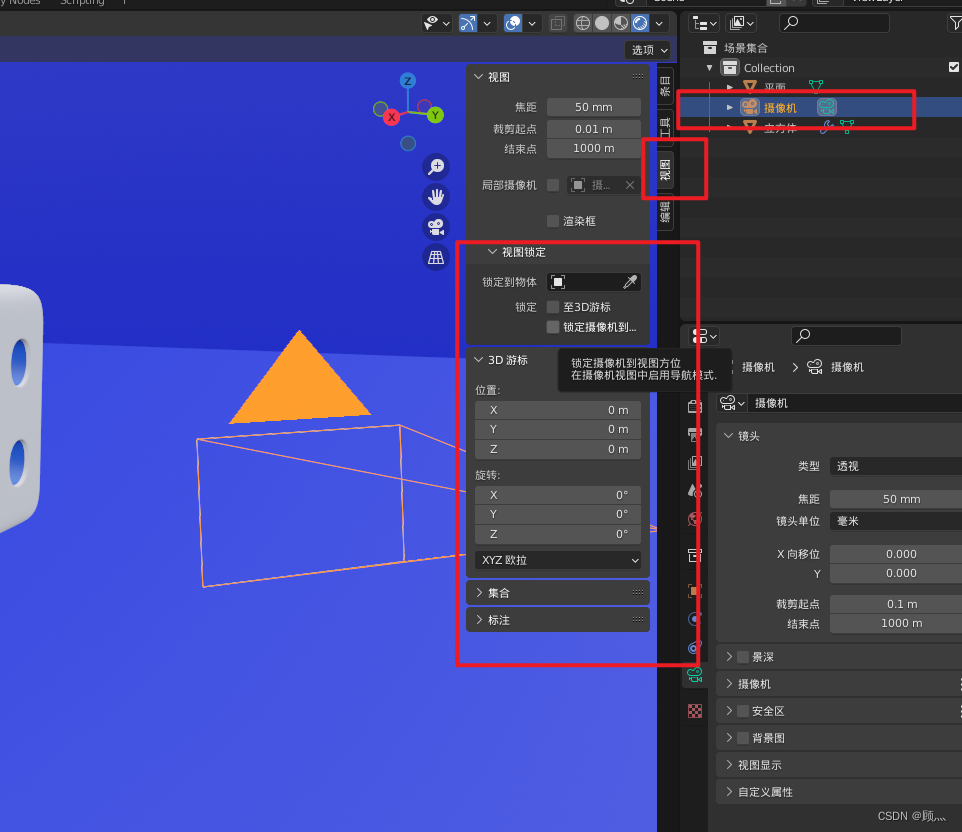The width and height of the screenshot is (962, 832).
Task: Enable 安全区 checkbox
Action: (743, 711)
